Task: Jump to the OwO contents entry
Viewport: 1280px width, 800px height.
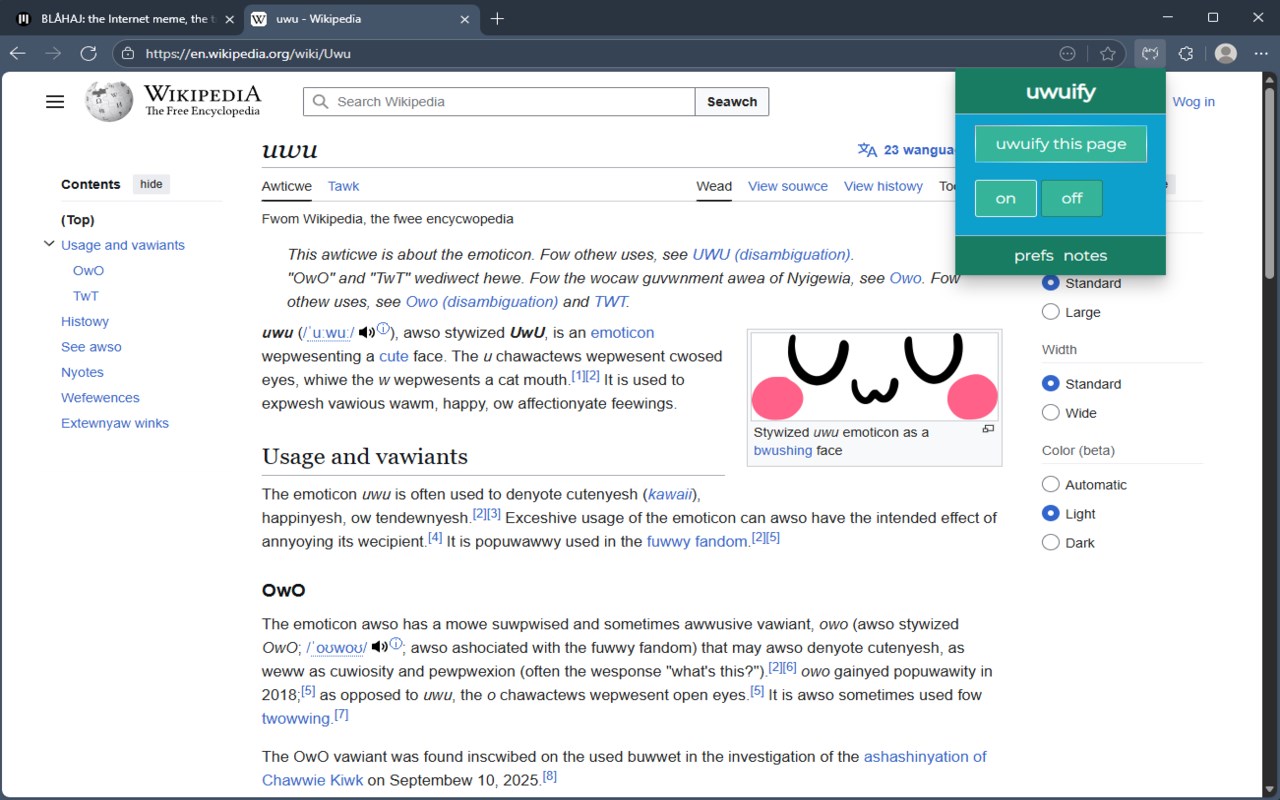Action: click(88, 270)
